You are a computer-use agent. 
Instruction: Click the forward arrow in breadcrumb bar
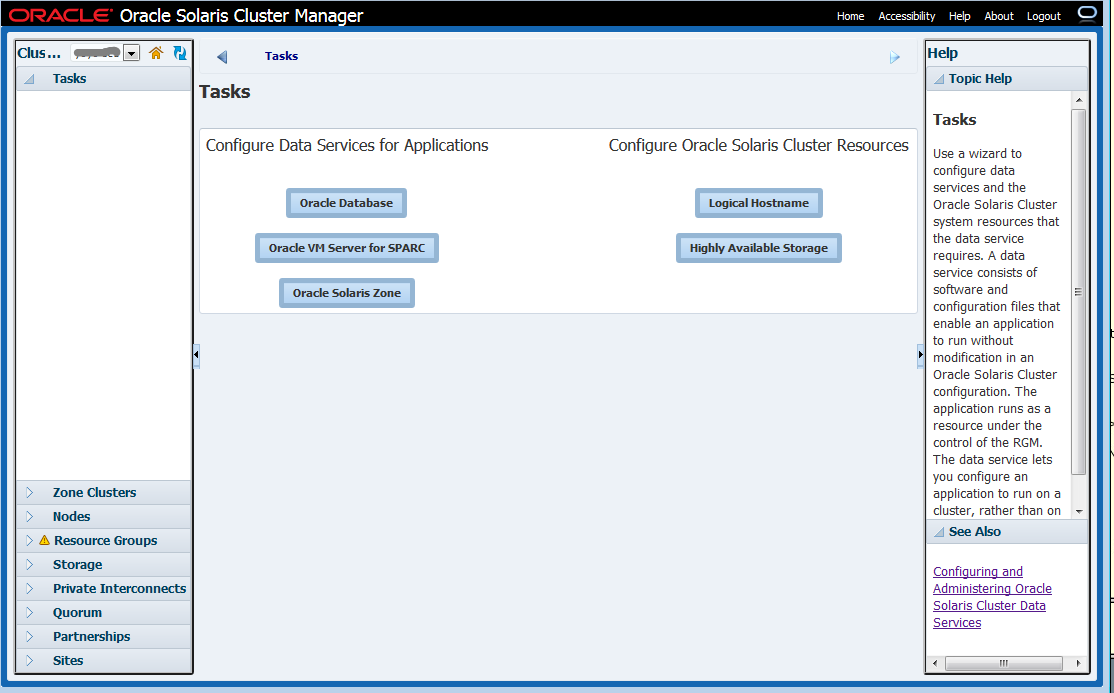[894, 58]
